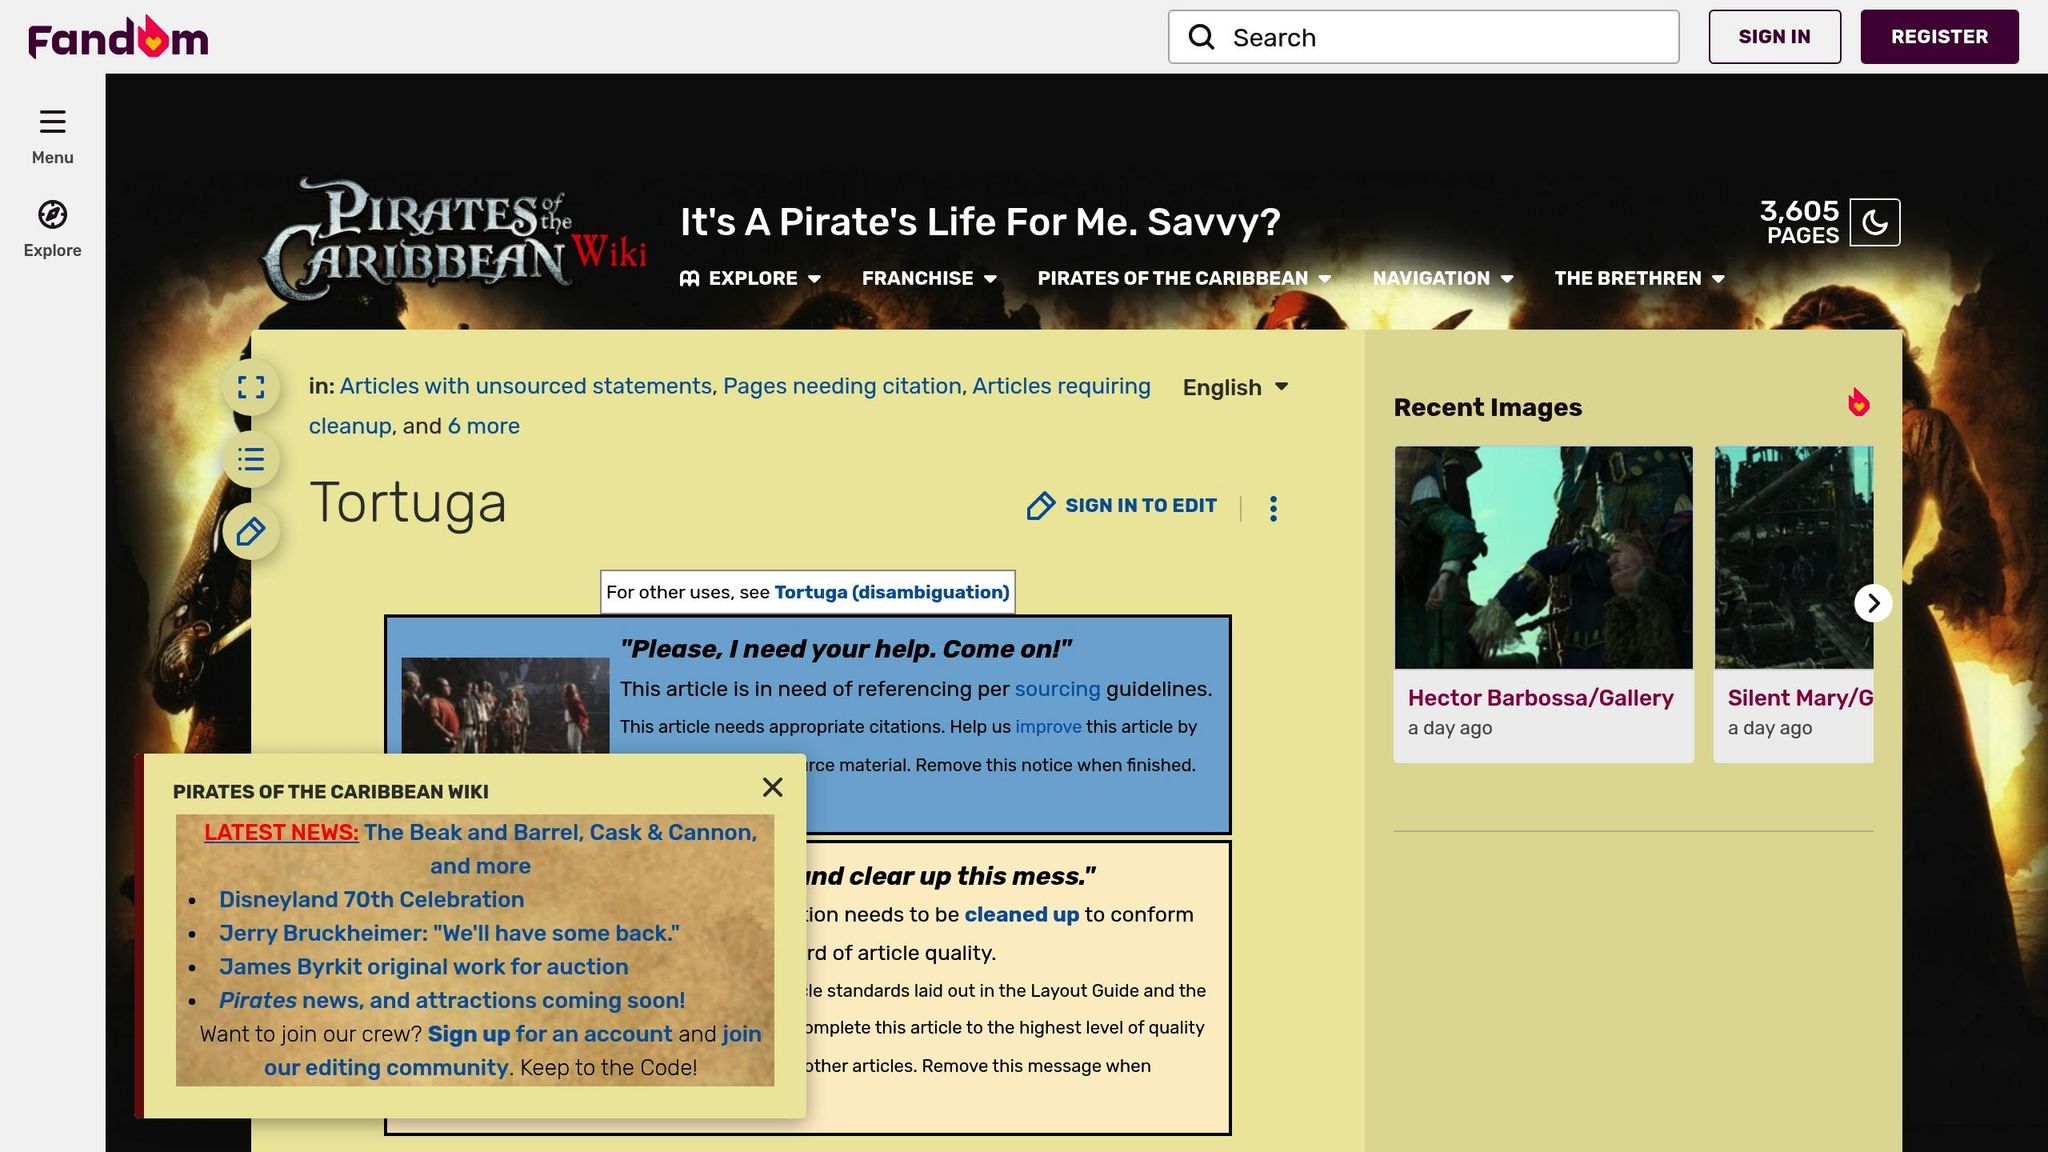Open the table of contents icon
The height and width of the screenshot is (1152, 2048).
(251, 459)
